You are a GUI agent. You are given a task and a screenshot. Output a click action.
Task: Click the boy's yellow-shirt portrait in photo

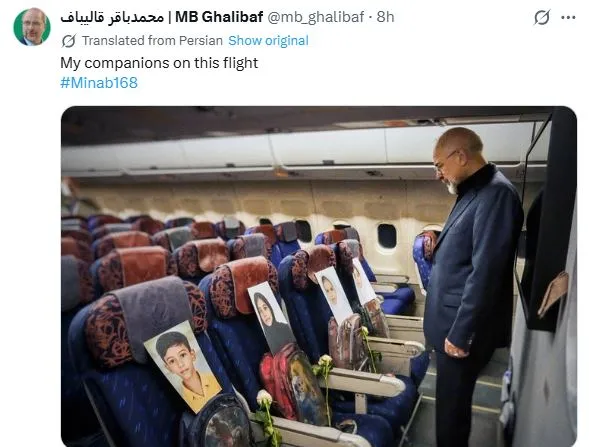pos(182,366)
